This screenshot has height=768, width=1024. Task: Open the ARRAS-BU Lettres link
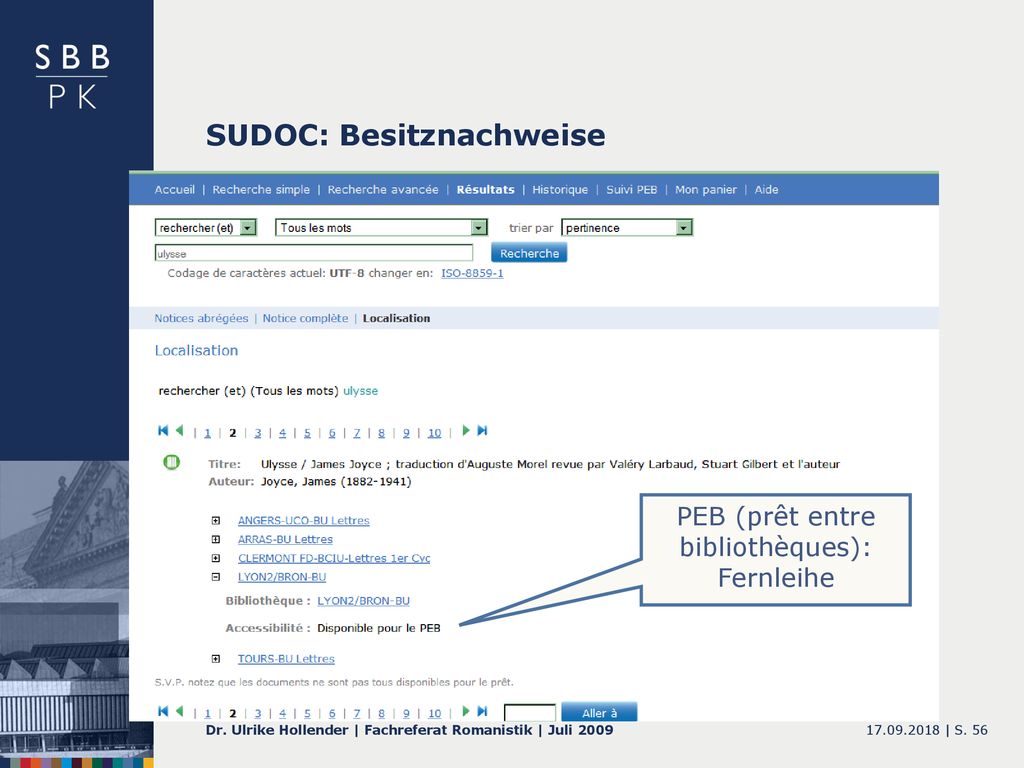[285, 539]
